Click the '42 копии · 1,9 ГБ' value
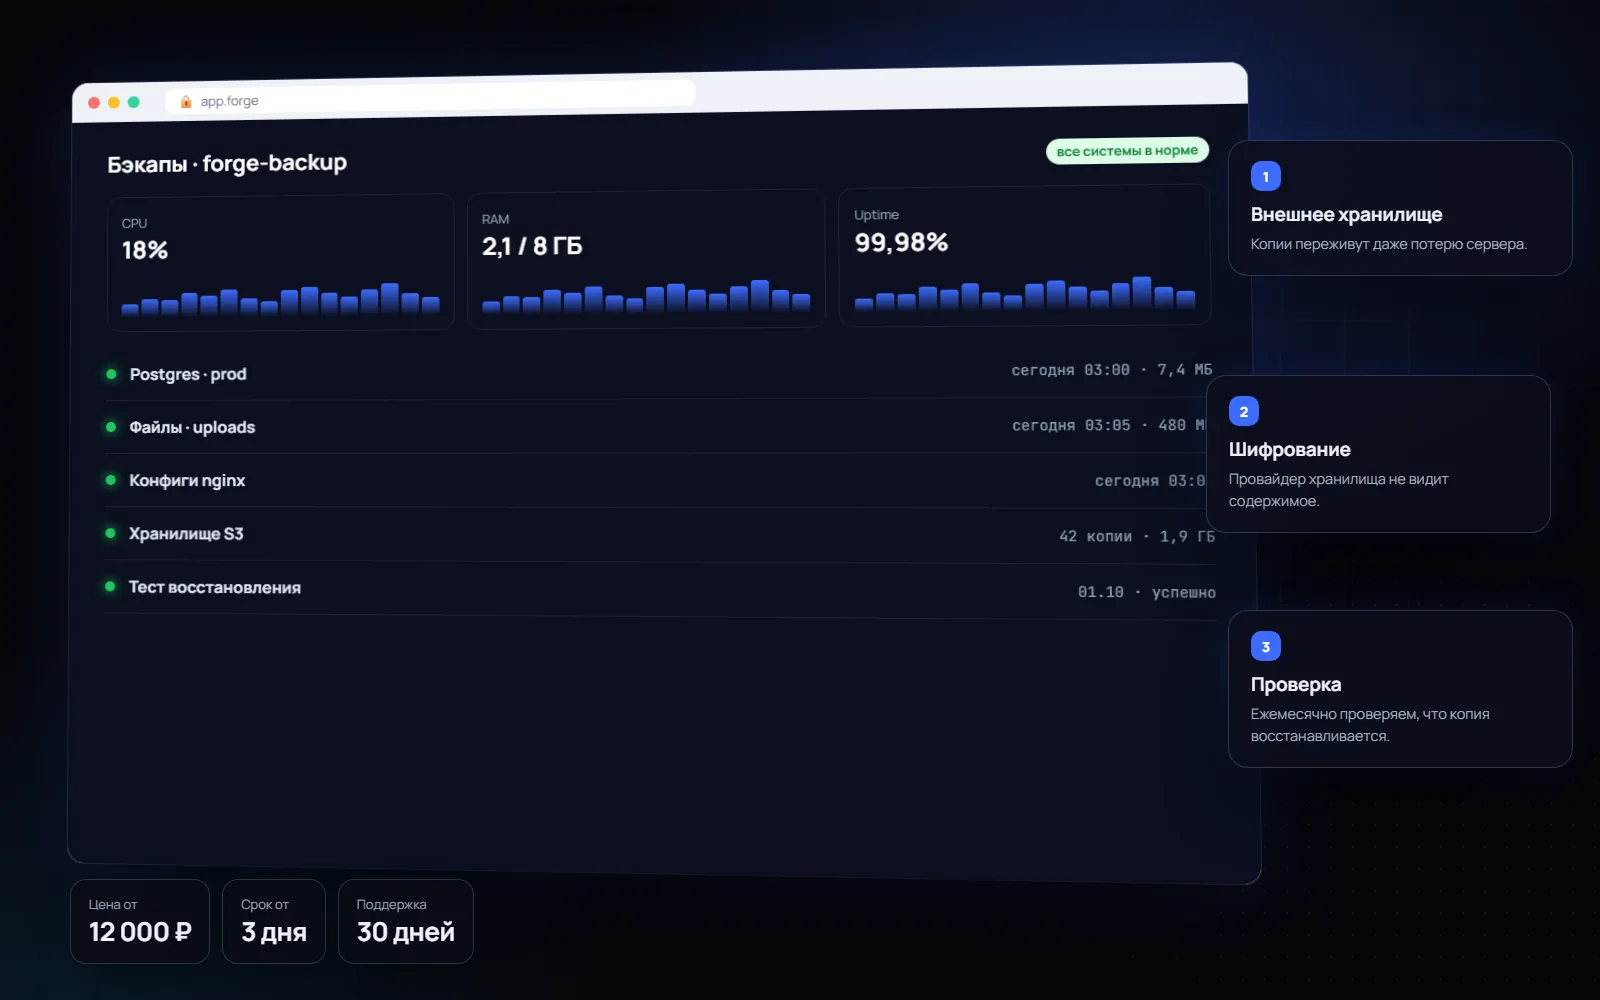The height and width of the screenshot is (1000, 1600). pos(1137,536)
